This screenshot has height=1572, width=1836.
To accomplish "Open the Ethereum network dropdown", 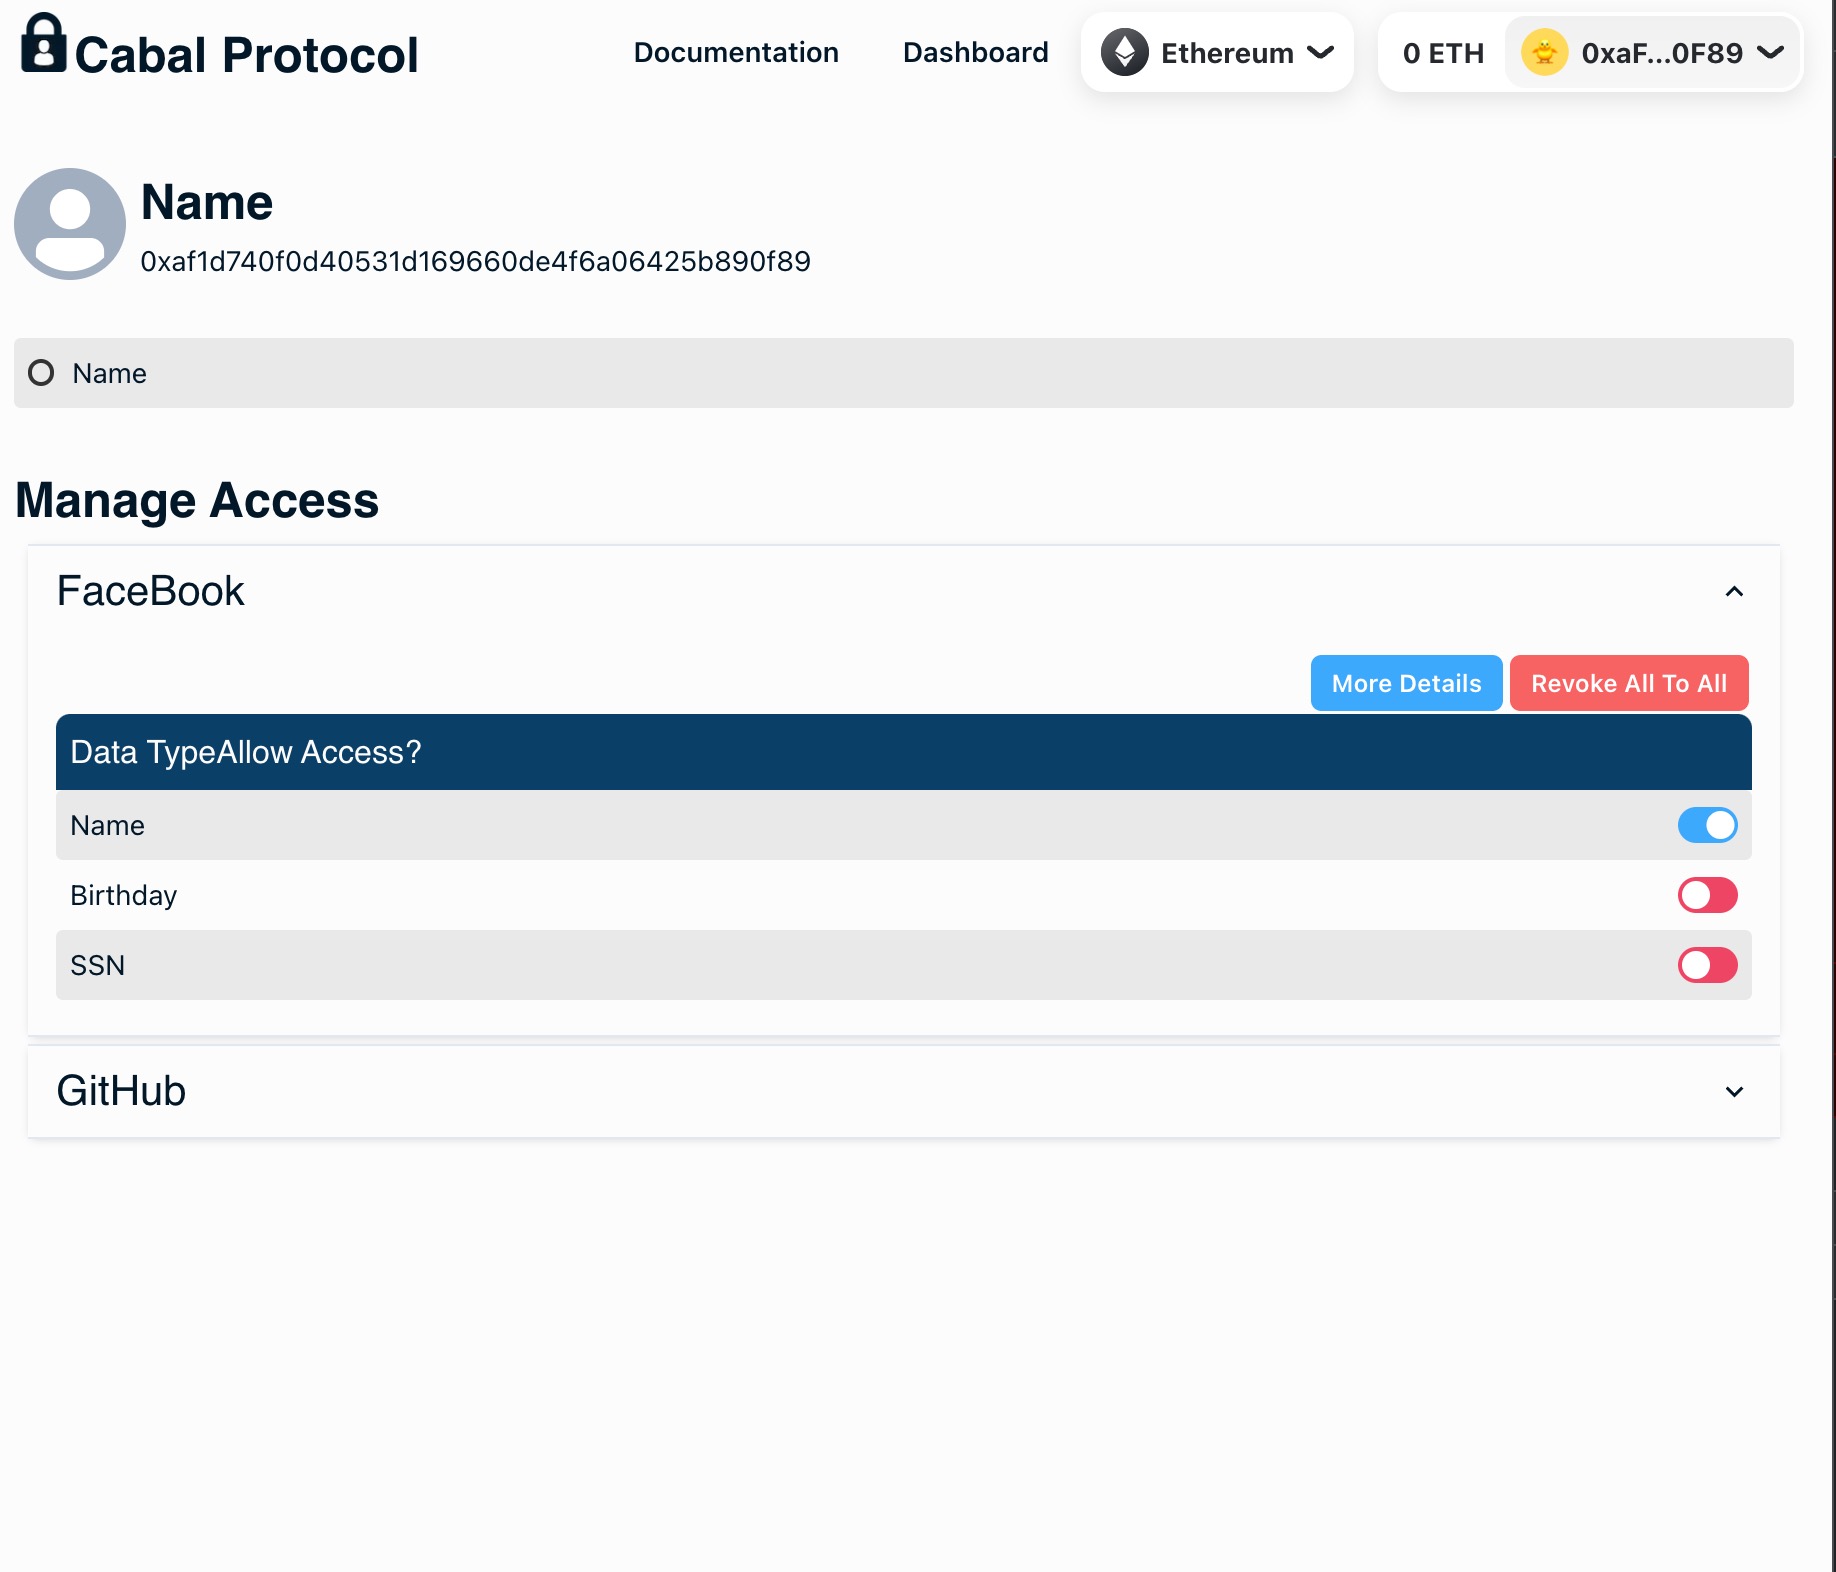I will (1217, 52).
